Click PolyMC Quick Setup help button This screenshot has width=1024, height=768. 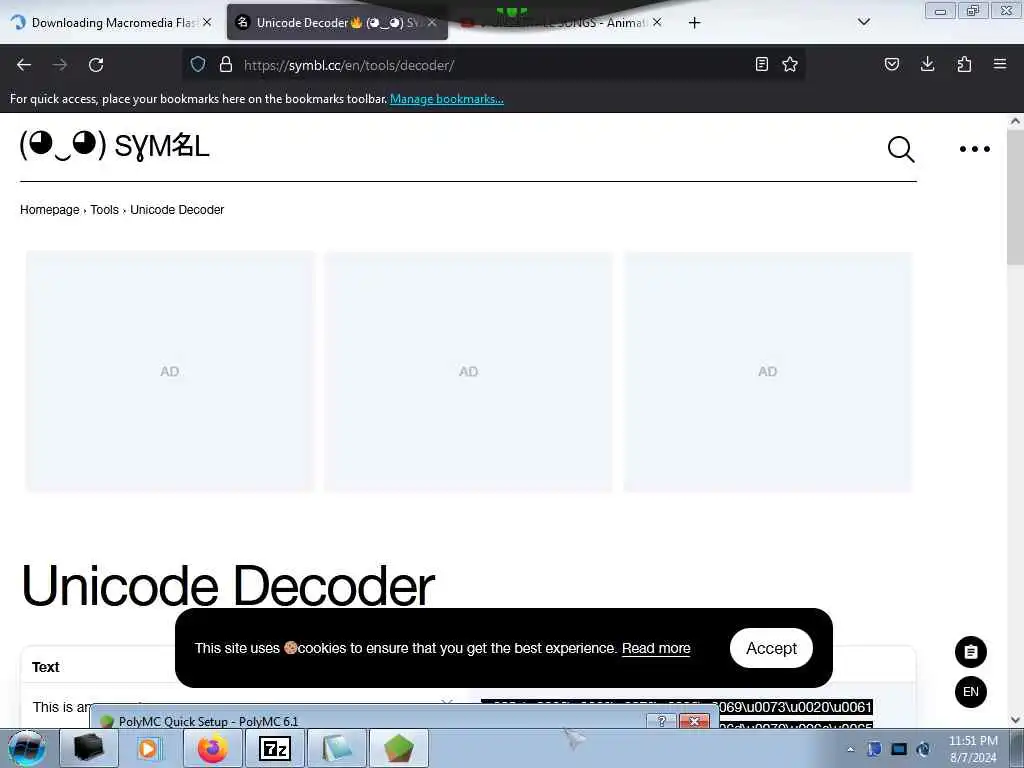(x=661, y=721)
